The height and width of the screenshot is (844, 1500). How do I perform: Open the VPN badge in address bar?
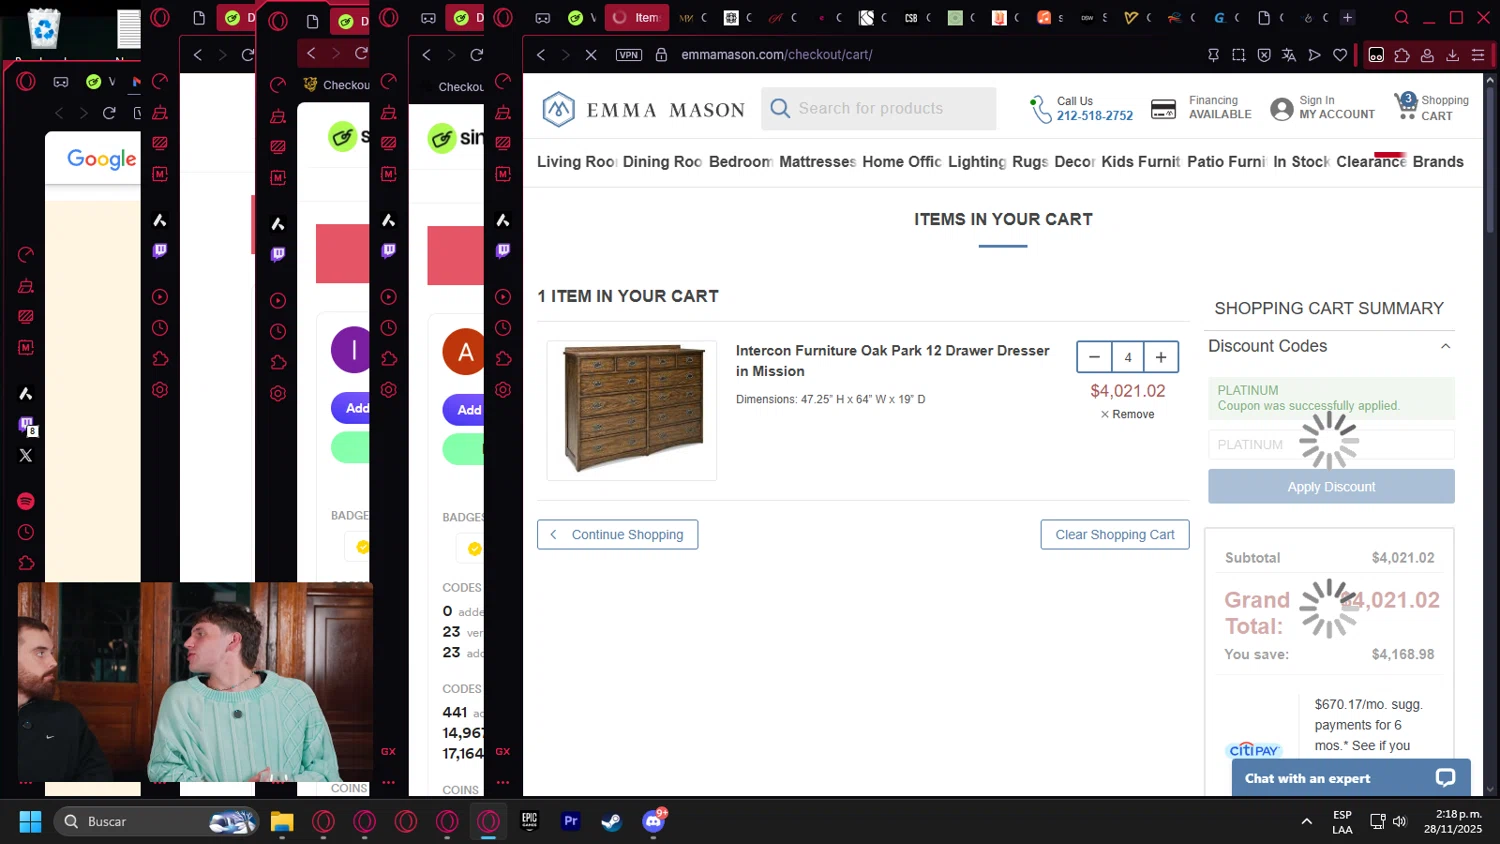click(x=629, y=55)
